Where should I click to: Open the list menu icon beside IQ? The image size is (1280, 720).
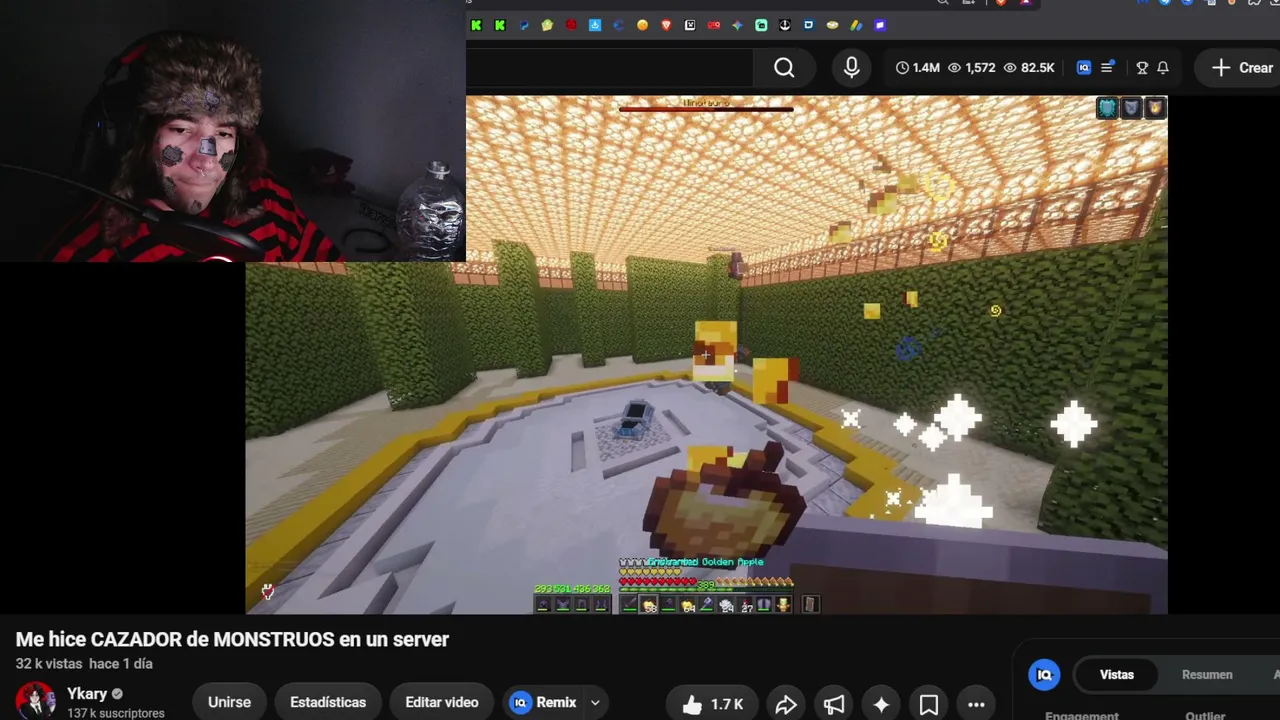1107,68
